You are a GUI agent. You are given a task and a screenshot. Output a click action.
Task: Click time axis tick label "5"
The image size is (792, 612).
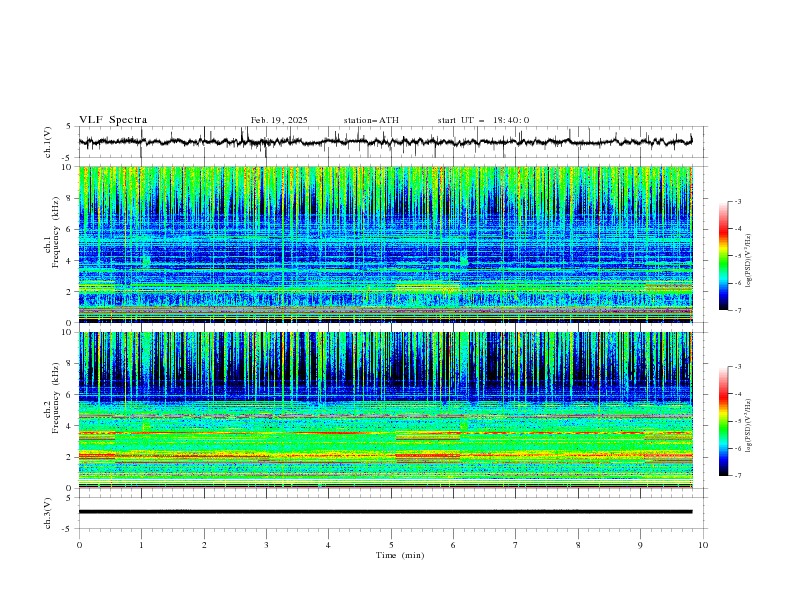pos(391,545)
